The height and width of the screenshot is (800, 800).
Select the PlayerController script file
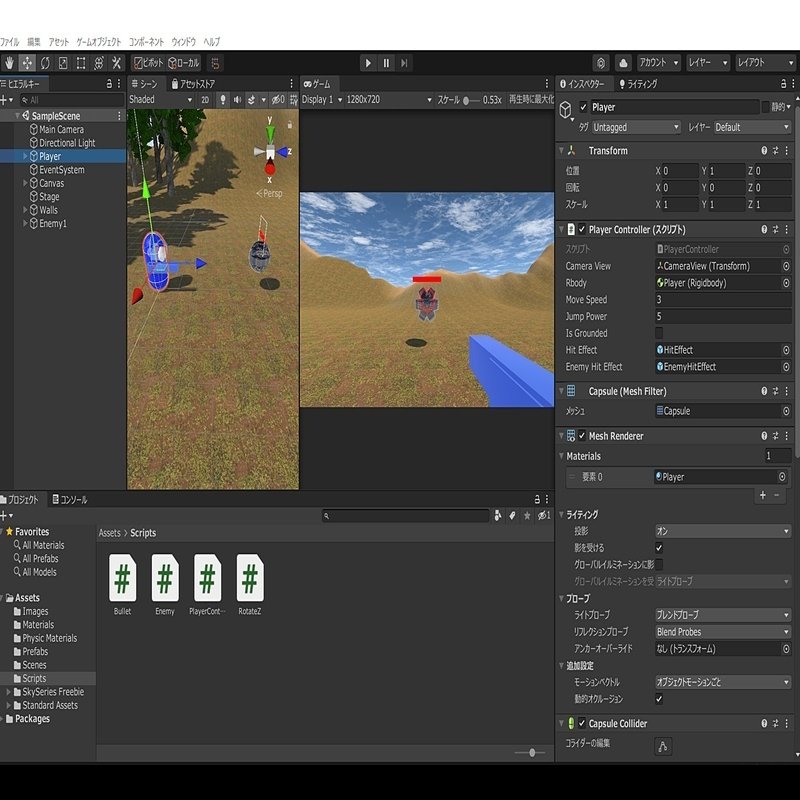click(207, 584)
